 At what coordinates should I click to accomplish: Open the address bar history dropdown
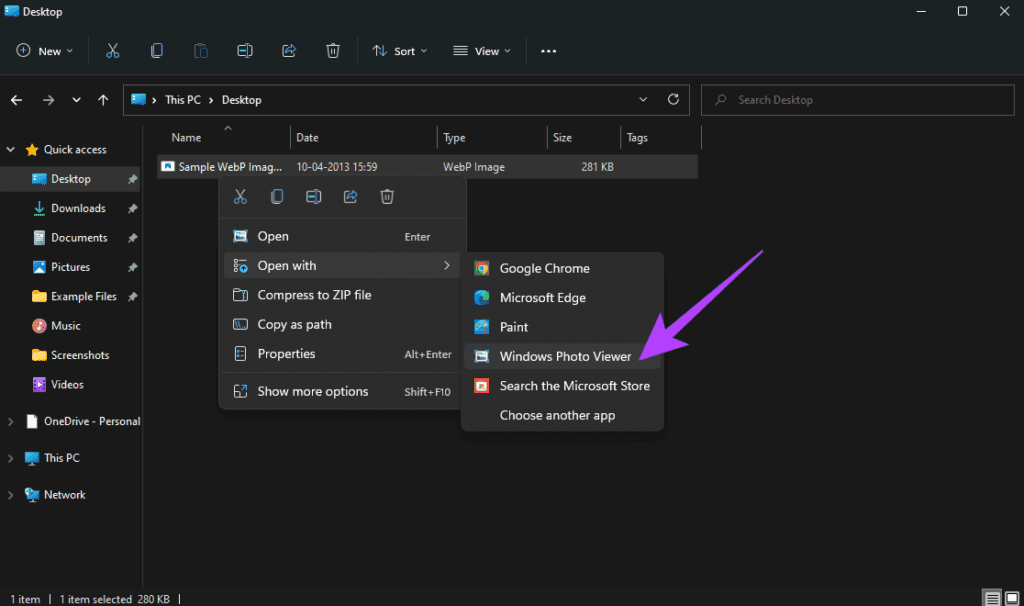tap(643, 99)
